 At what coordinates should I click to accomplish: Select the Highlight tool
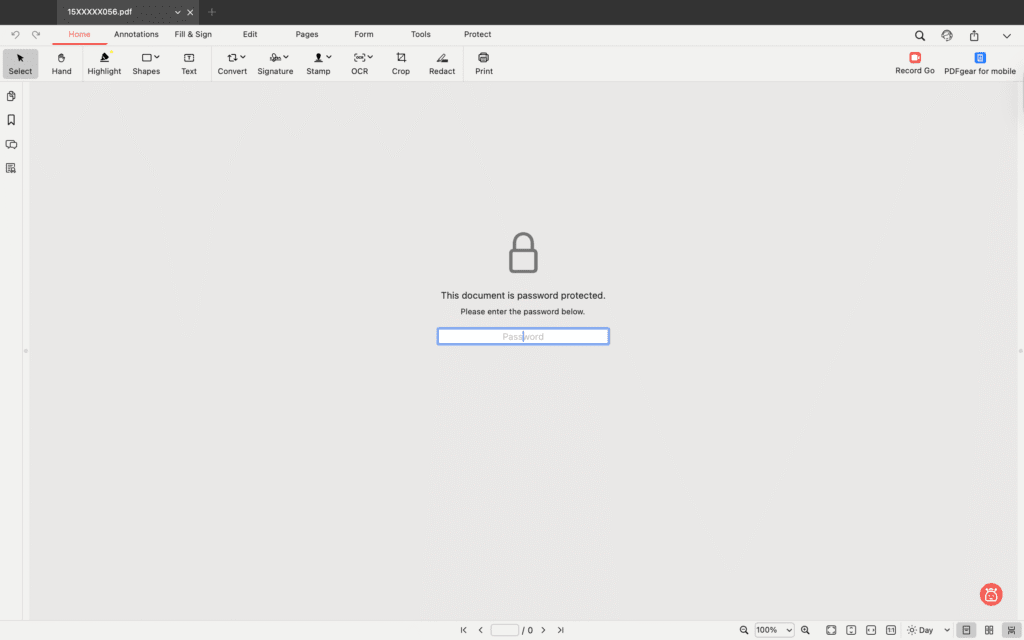[x=104, y=62]
